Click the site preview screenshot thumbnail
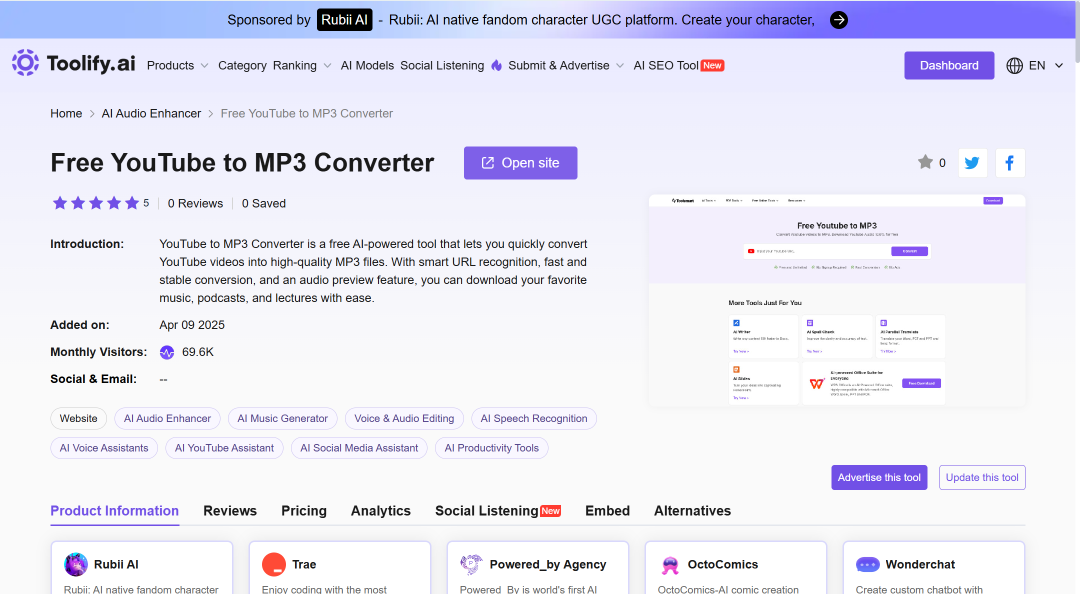The width and height of the screenshot is (1080, 594). (x=837, y=300)
